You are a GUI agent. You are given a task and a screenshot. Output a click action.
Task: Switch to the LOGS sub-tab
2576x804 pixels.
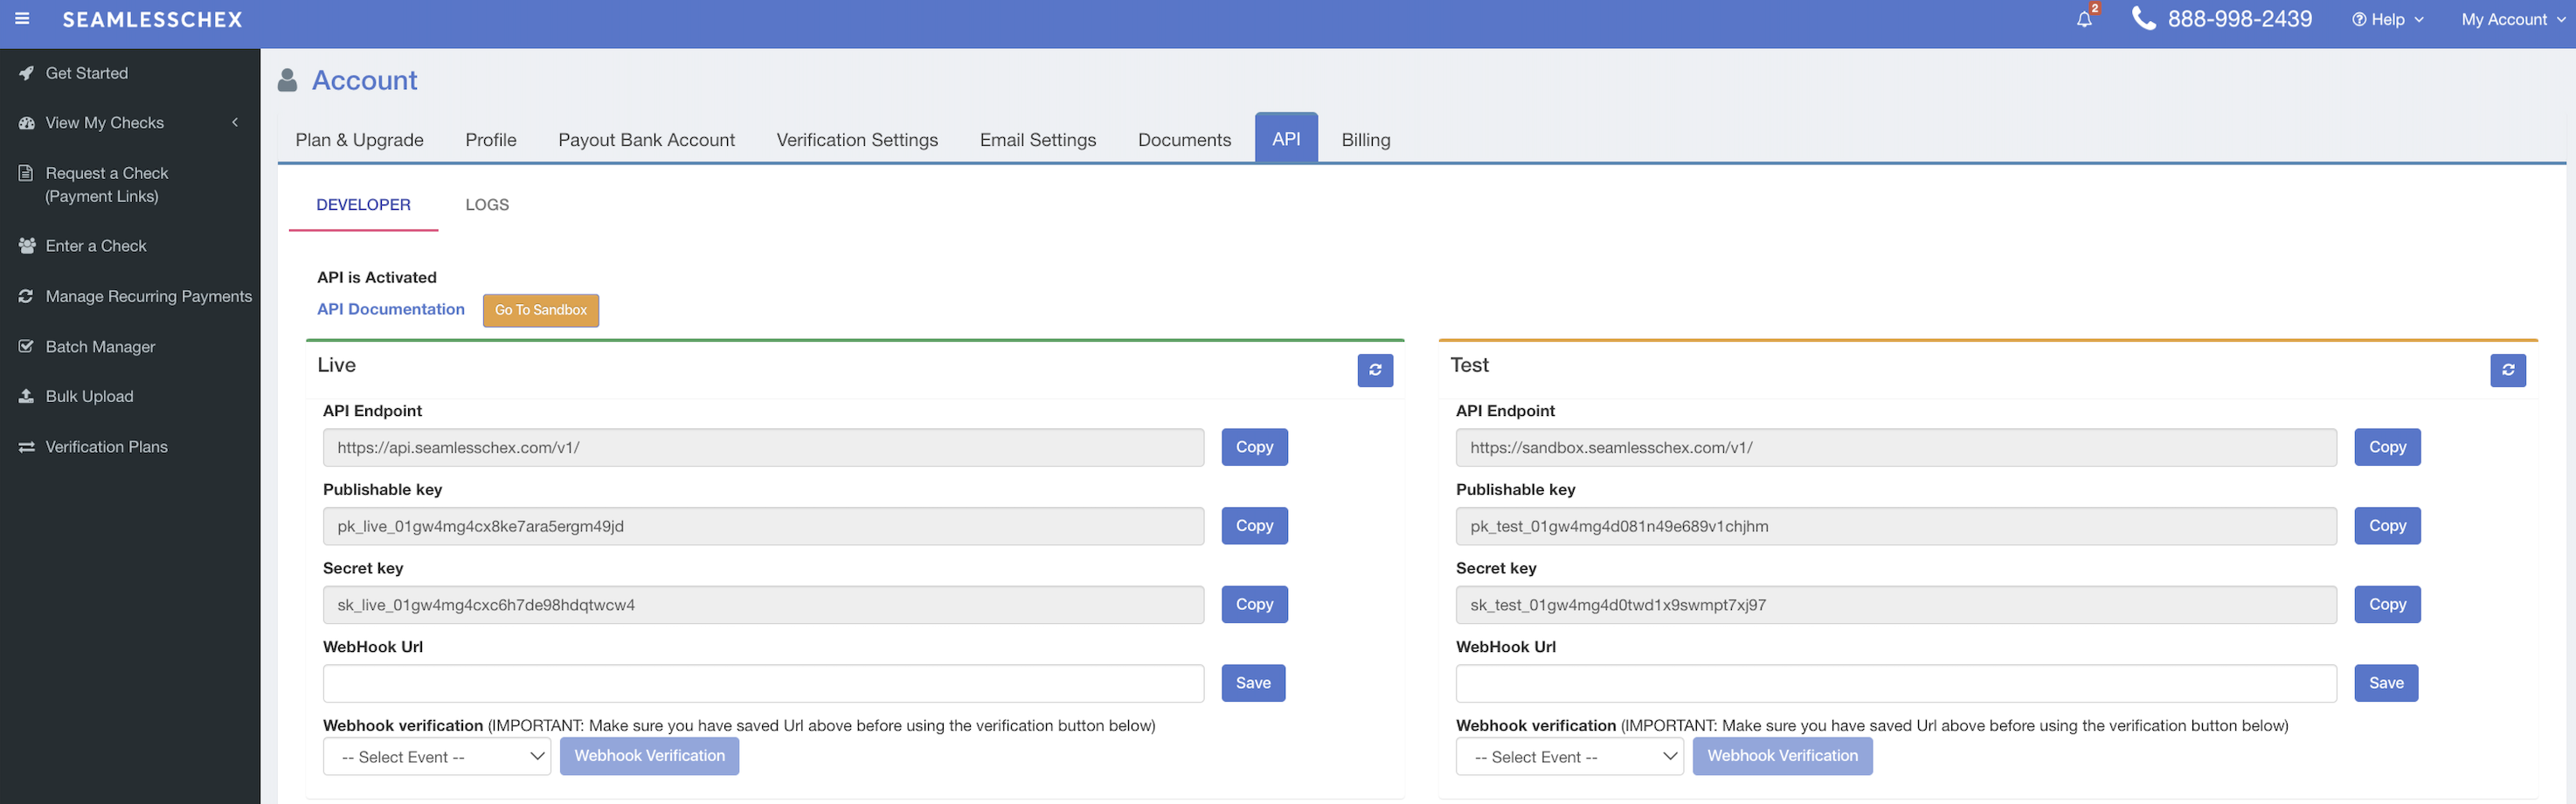(487, 205)
